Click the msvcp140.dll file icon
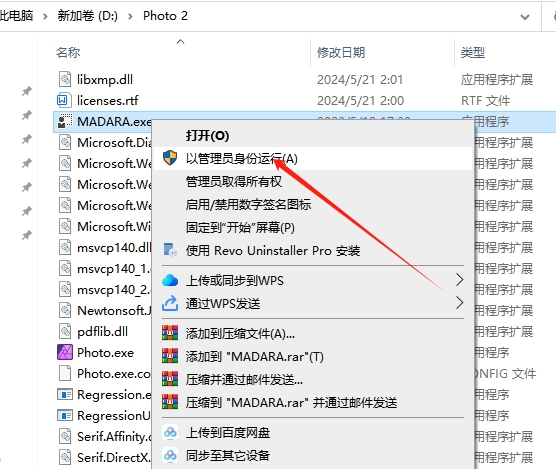556x469 pixels. (x=65, y=247)
